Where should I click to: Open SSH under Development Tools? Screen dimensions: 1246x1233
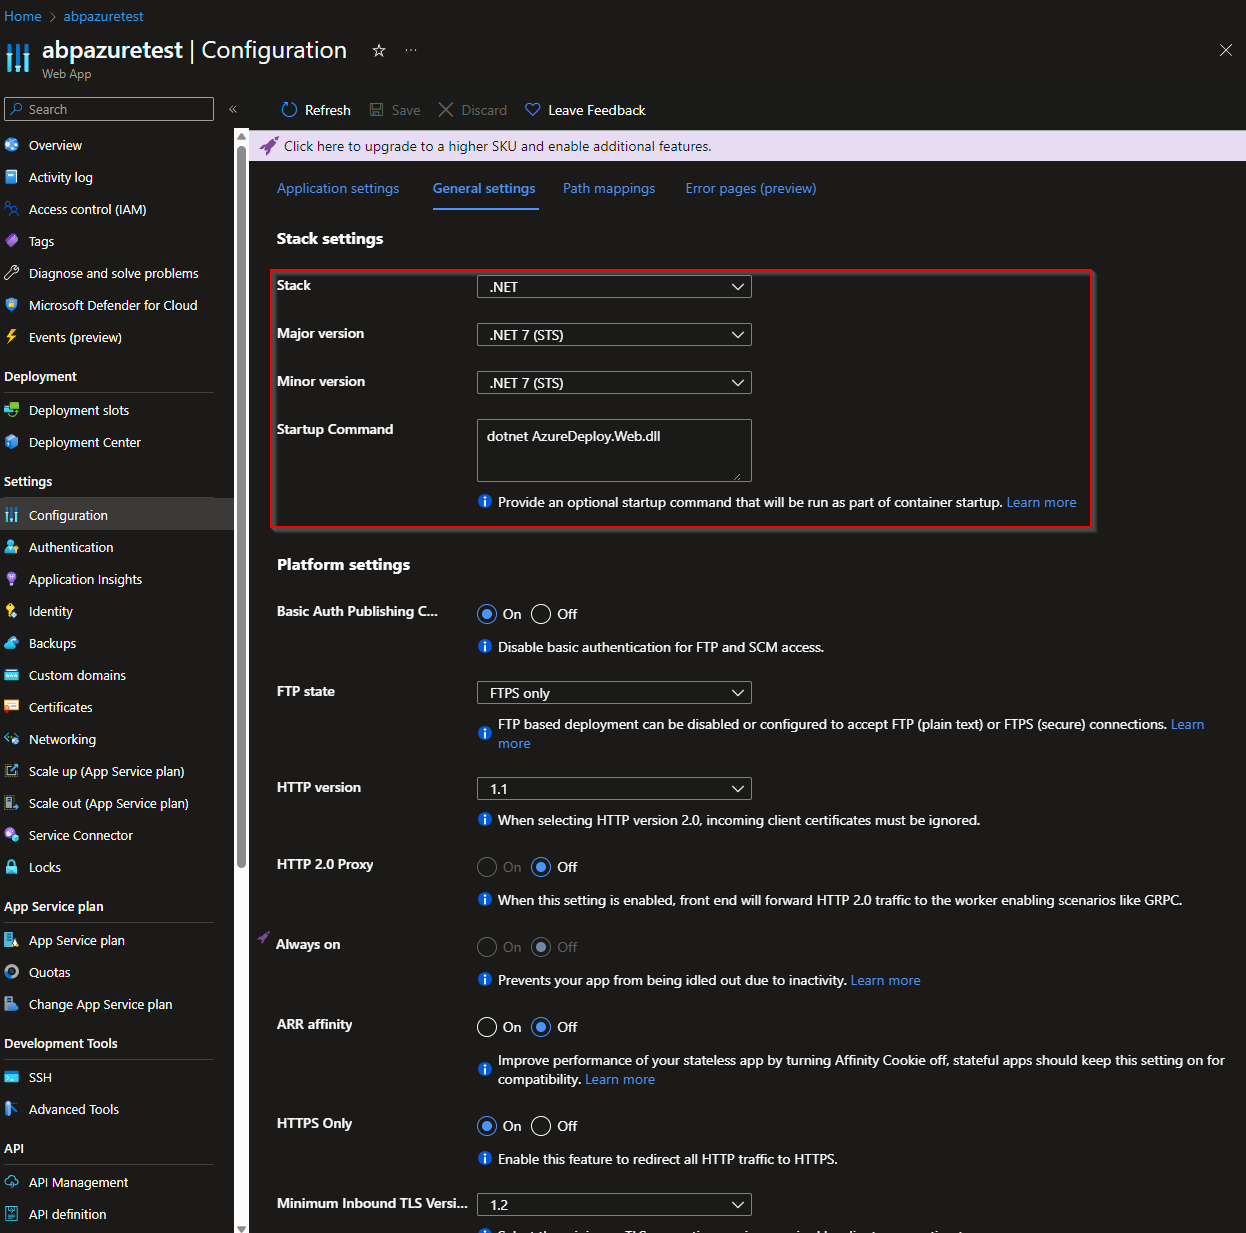tap(40, 1077)
